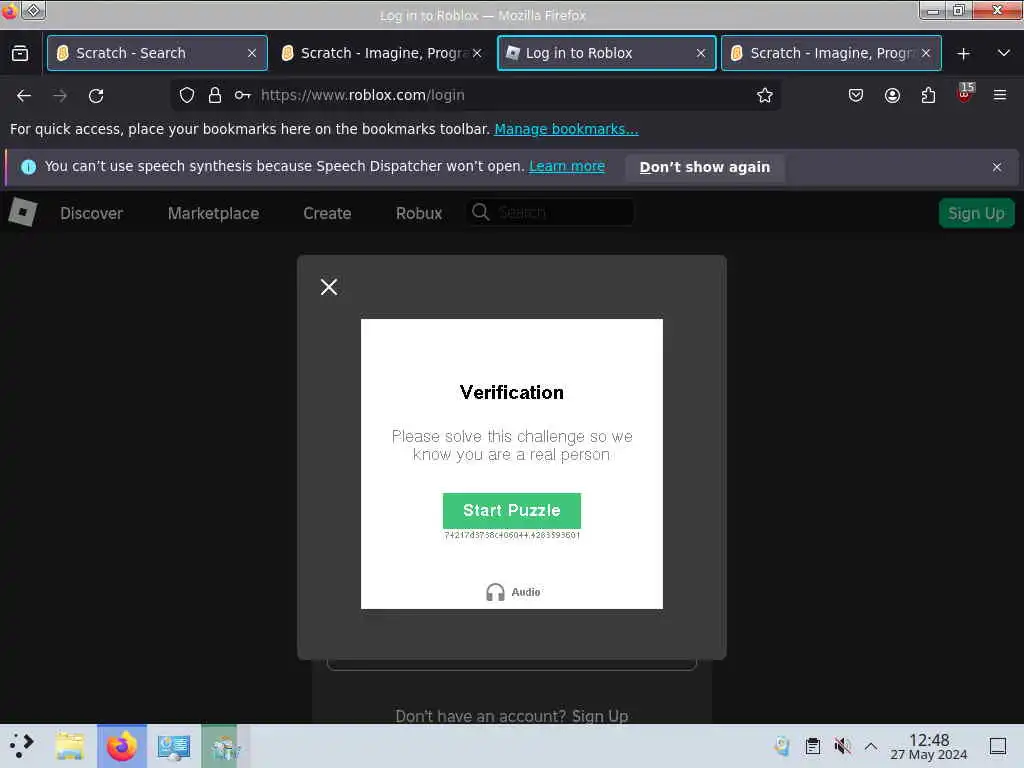Click the tray icon left of clipboard
Screen dimensions: 1024x768
[782, 745]
